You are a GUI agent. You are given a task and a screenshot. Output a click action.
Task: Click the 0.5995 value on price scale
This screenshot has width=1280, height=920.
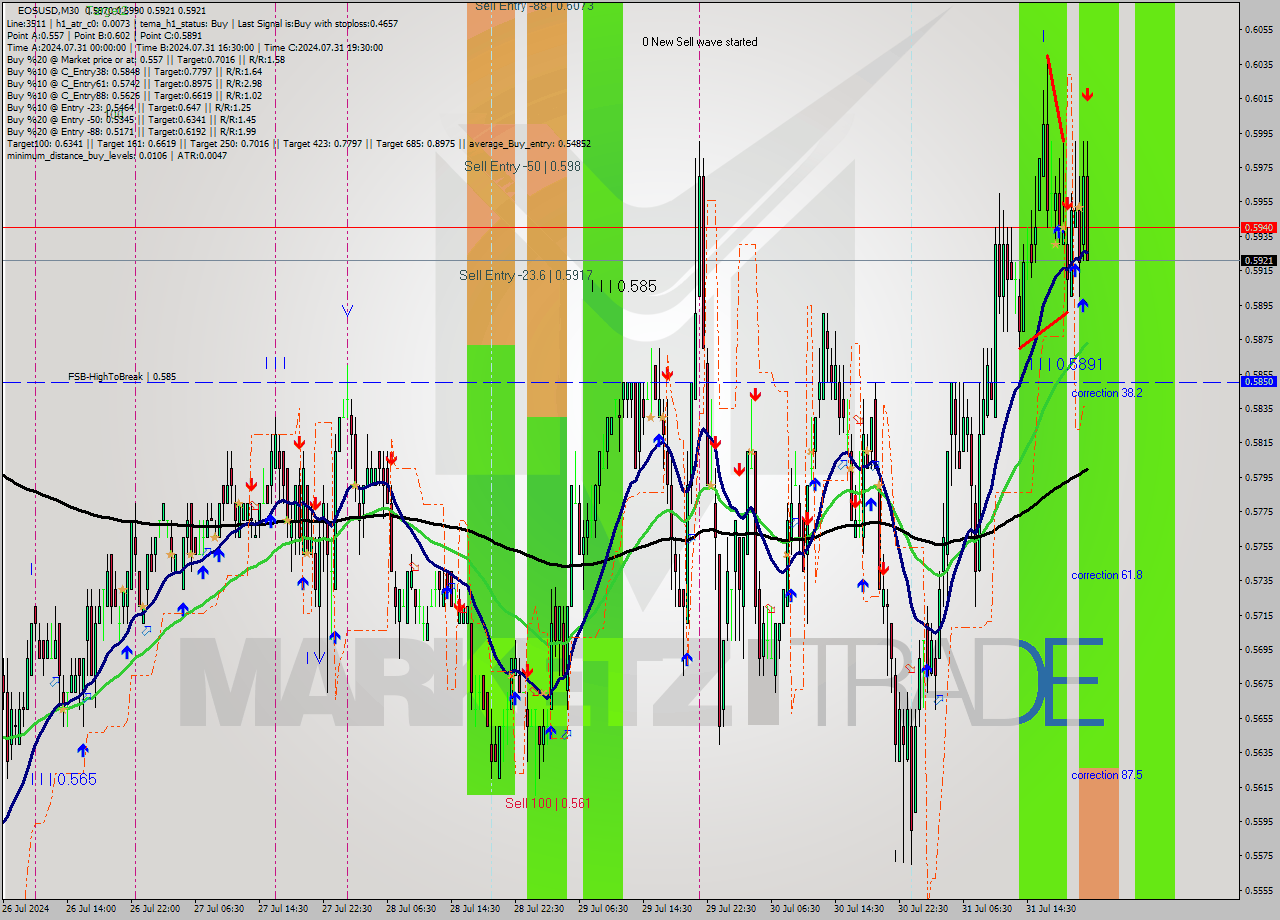1258,133
